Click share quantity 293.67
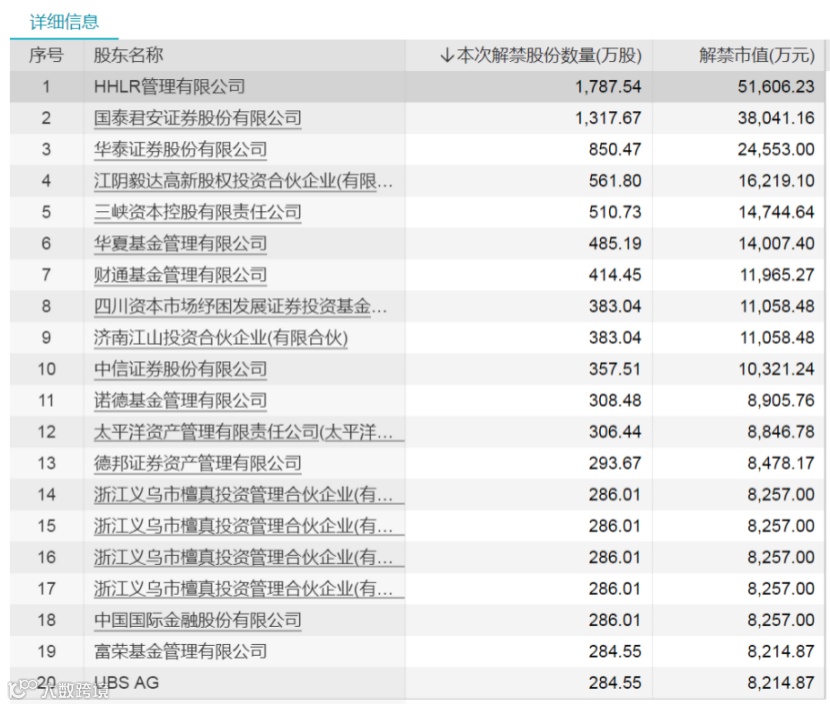Image resolution: width=830 pixels, height=706 pixels. 615,463
